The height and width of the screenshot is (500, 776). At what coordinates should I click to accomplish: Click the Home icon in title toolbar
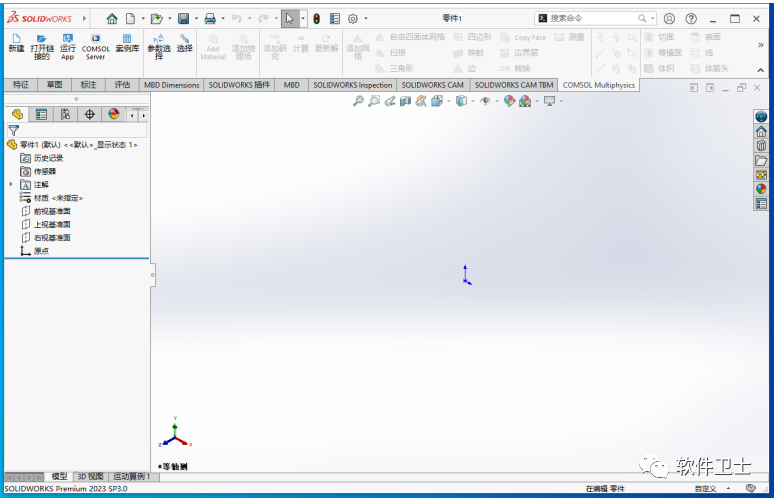pos(112,19)
